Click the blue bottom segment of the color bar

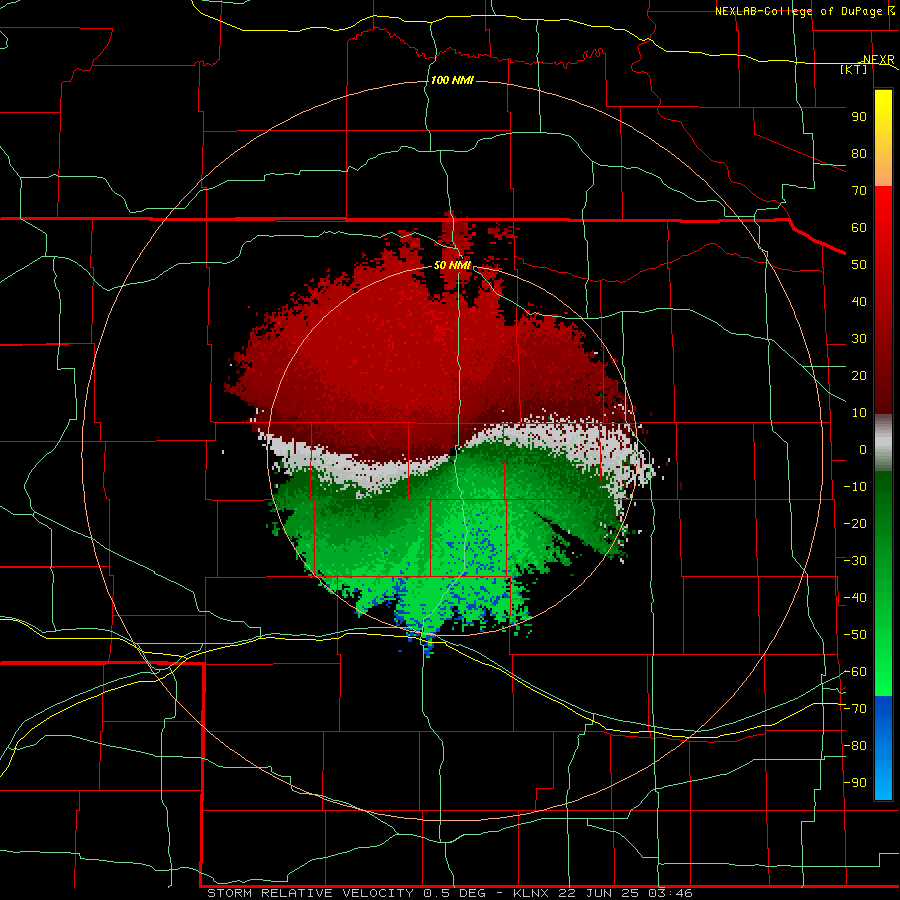[x=883, y=748]
